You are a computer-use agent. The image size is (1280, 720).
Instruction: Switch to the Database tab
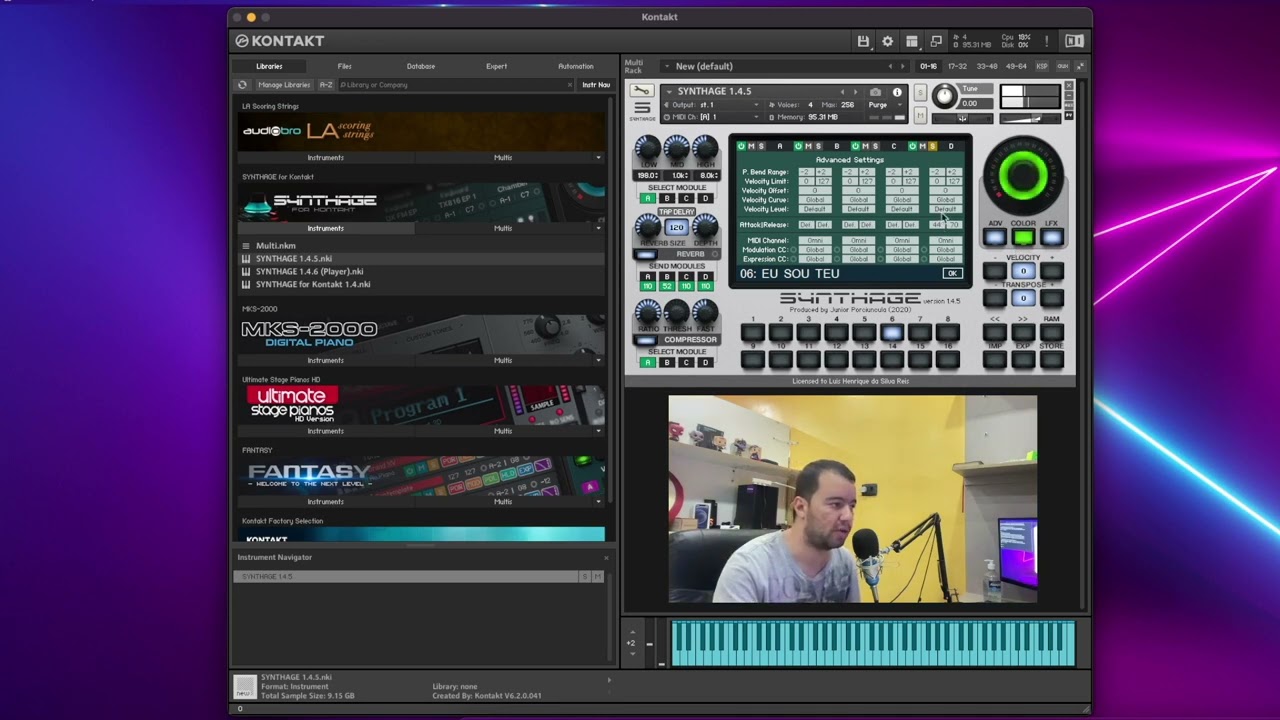(421, 66)
